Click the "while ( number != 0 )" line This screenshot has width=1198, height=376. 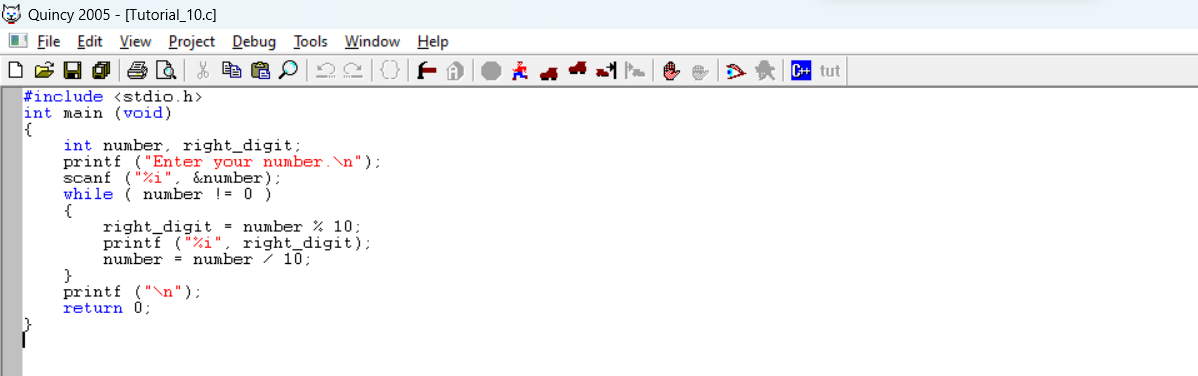167,194
